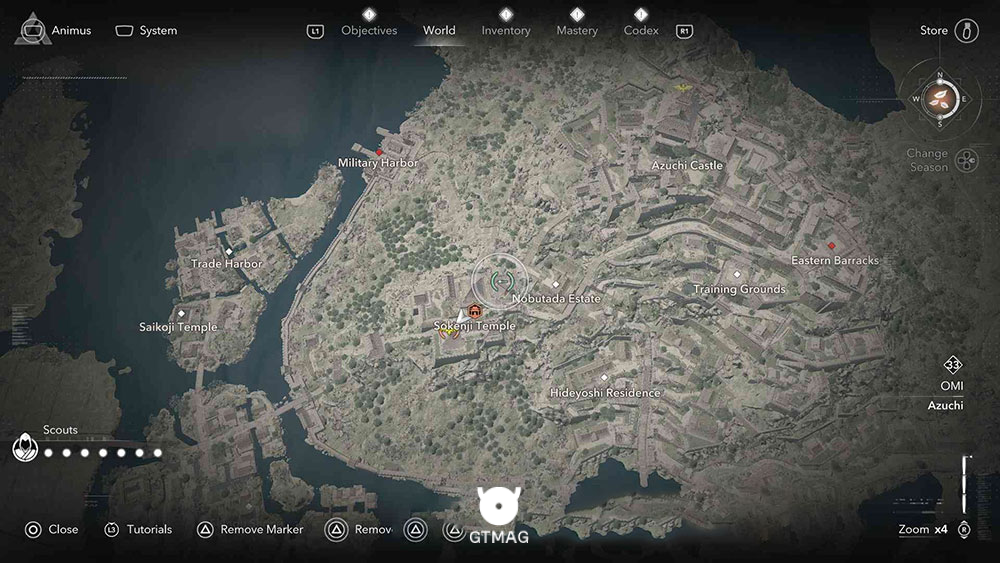
Task: Click the Azuchi Castle label
Action: [687, 165]
